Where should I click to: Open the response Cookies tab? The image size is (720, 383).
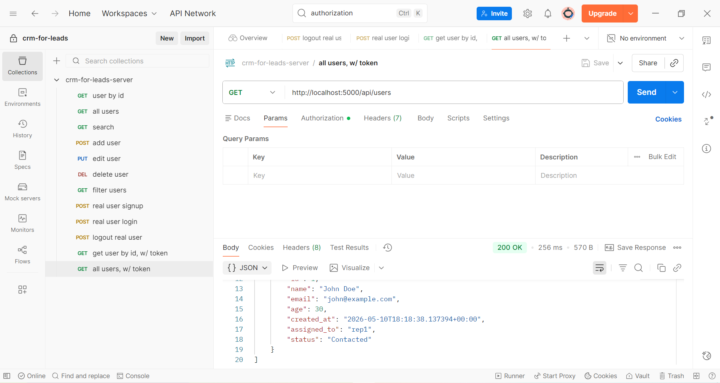click(261, 248)
